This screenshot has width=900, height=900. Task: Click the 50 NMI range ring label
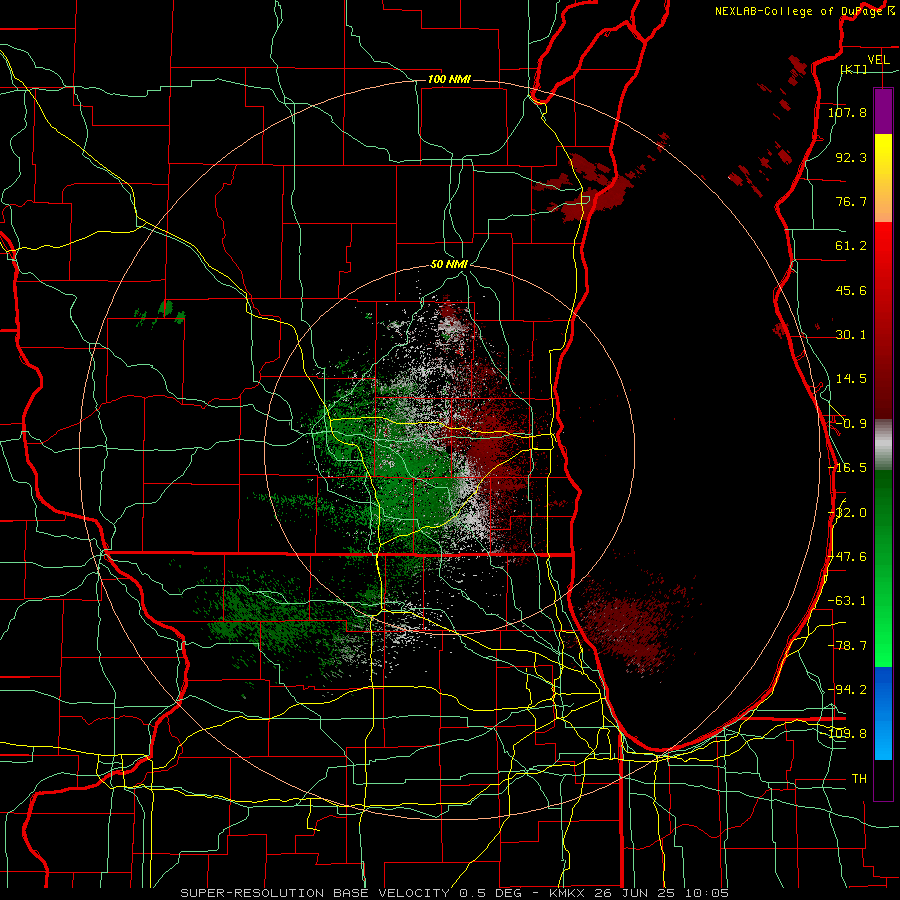point(449,265)
